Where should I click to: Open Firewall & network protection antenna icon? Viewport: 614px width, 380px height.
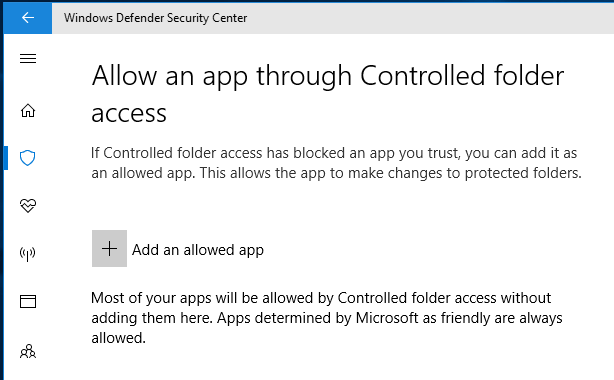(28, 254)
